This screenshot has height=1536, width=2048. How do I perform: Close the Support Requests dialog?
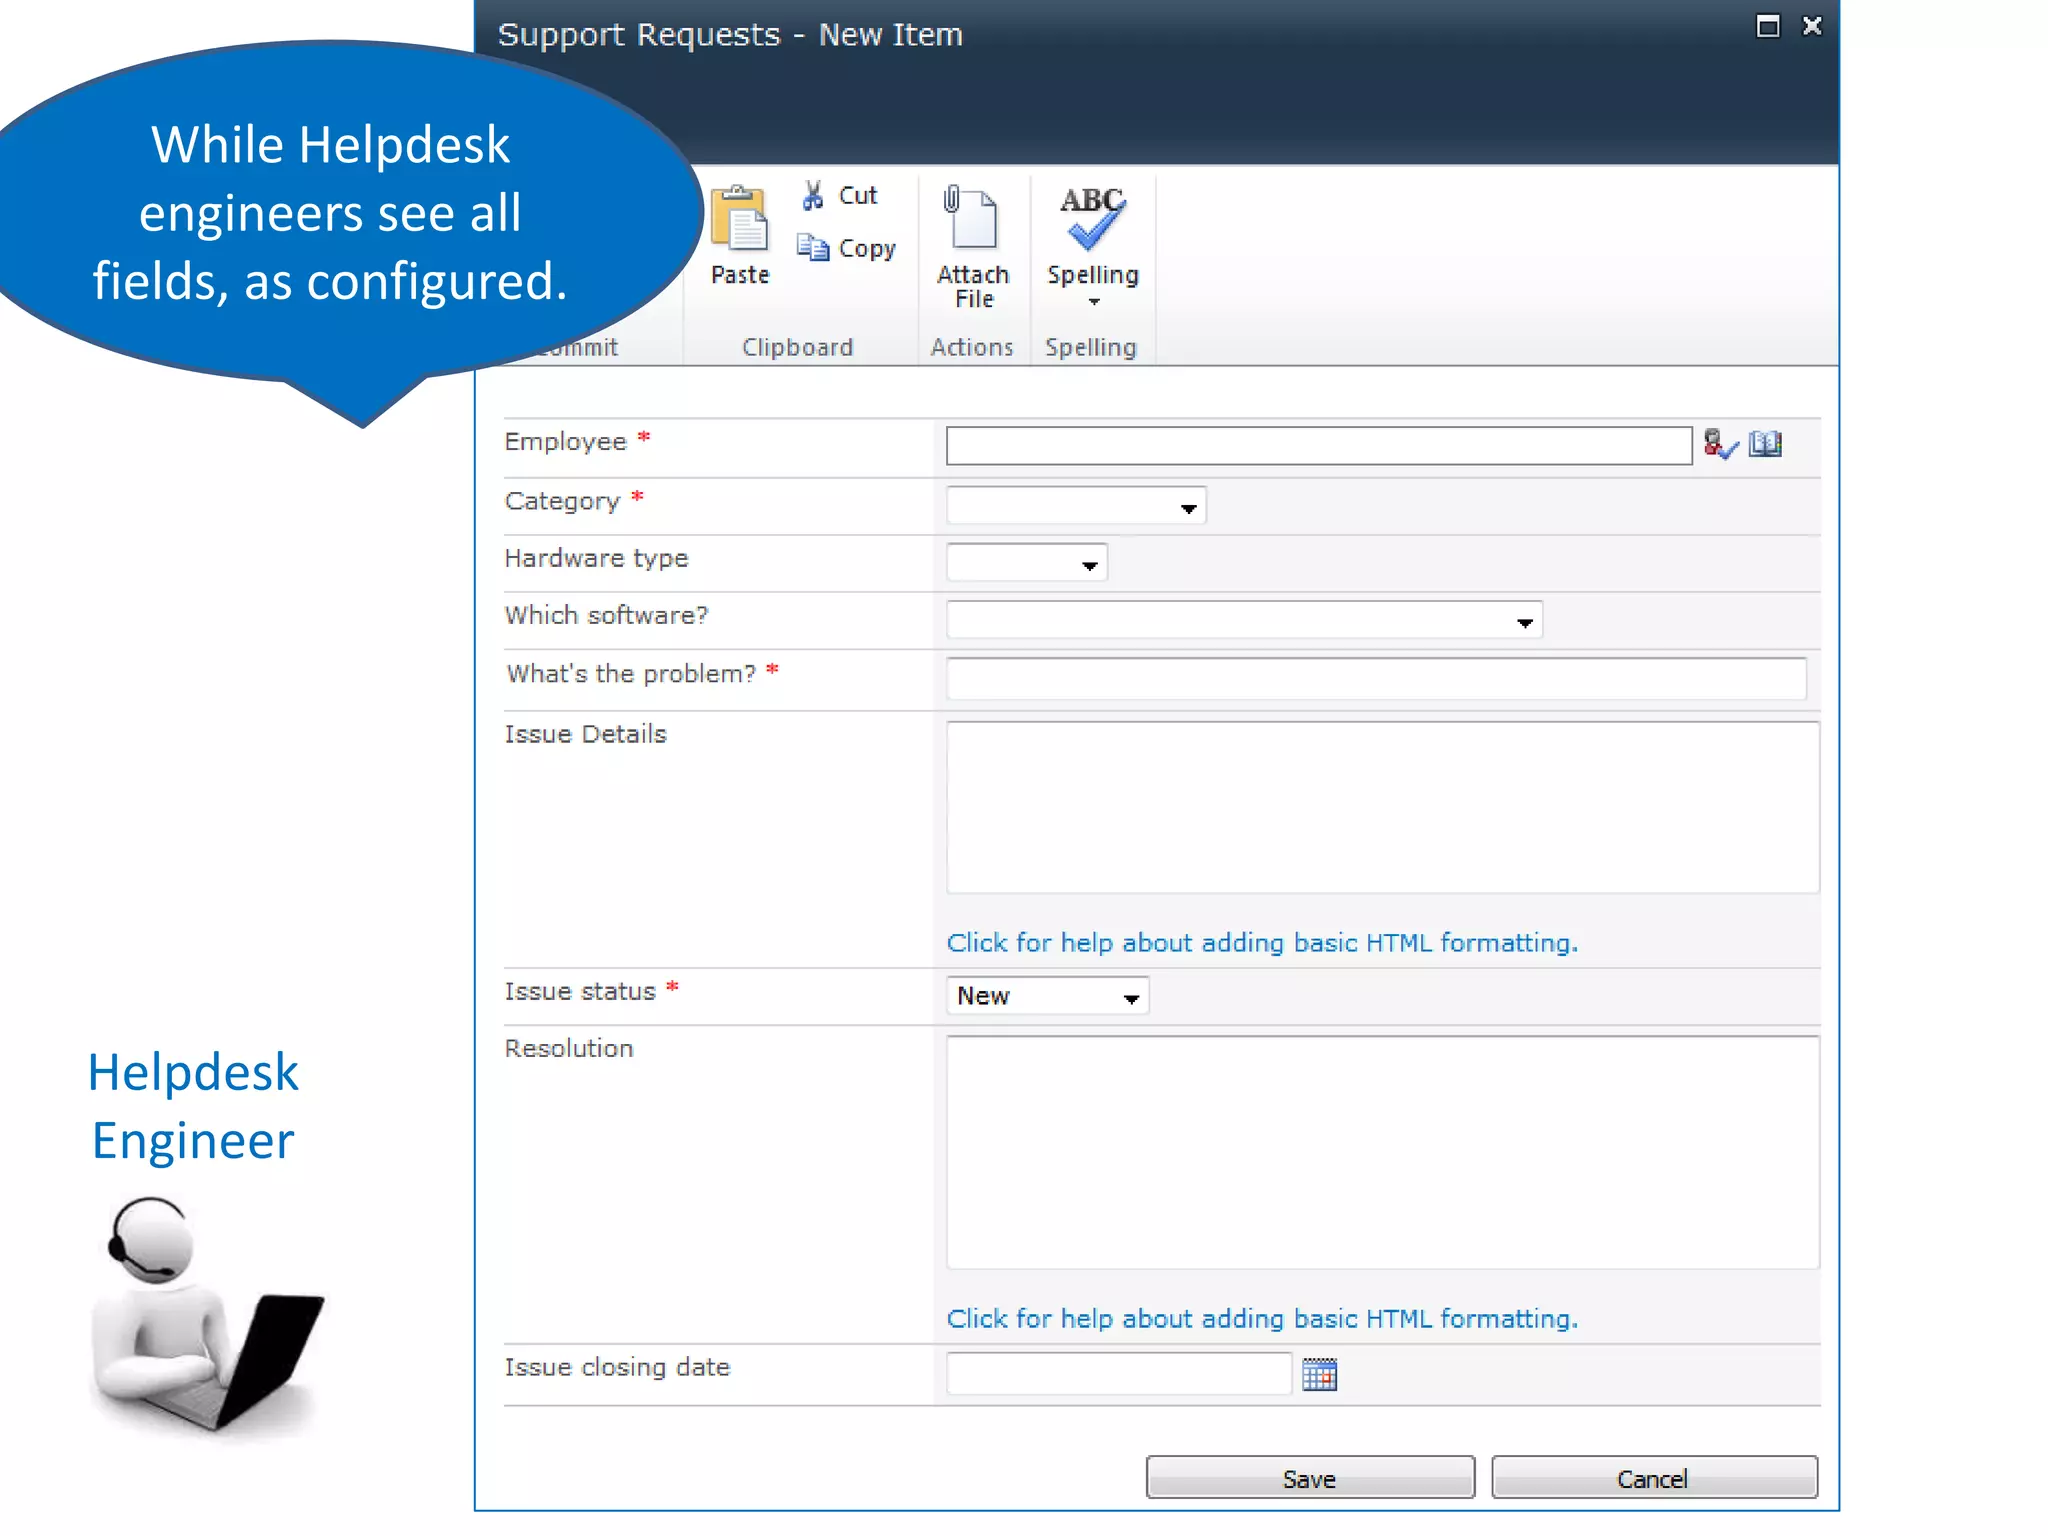[1812, 26]
